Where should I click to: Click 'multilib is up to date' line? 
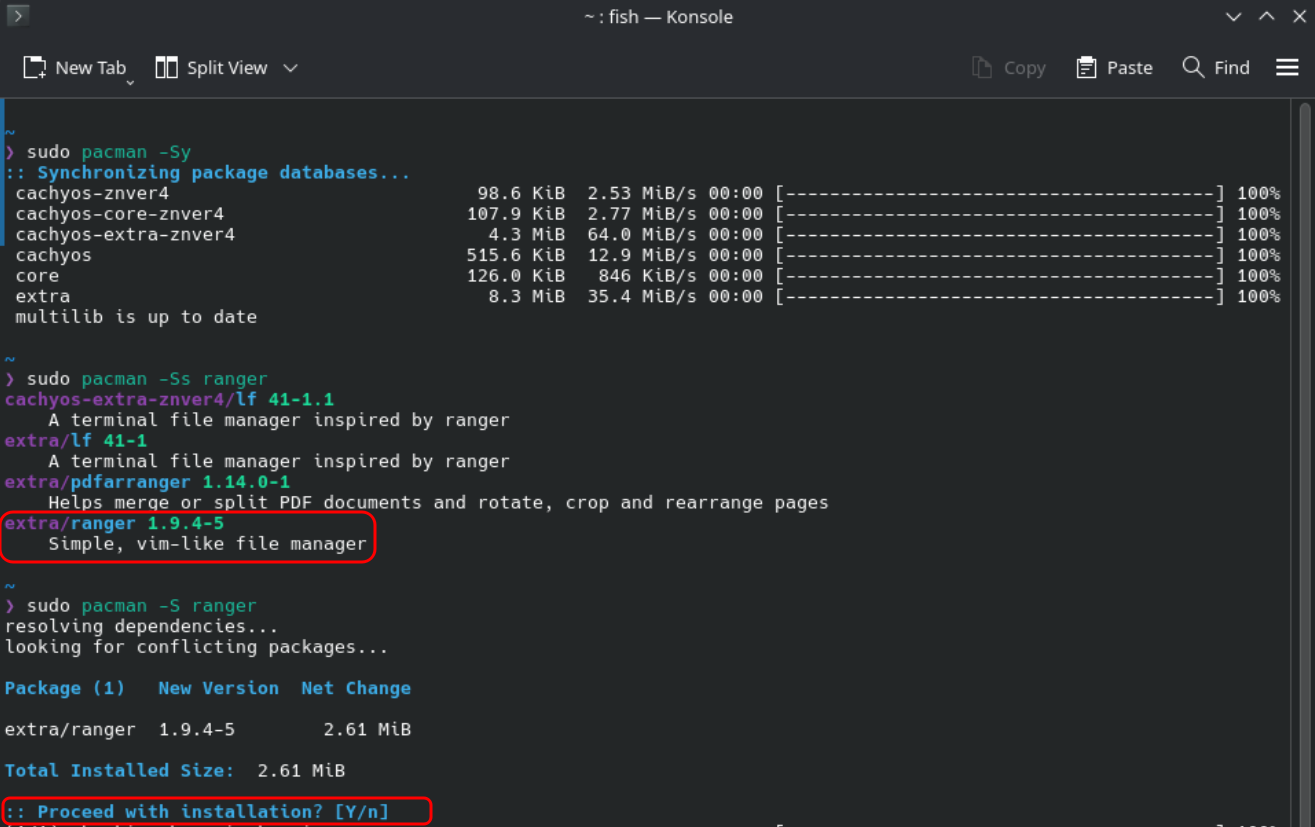point(136,317)
